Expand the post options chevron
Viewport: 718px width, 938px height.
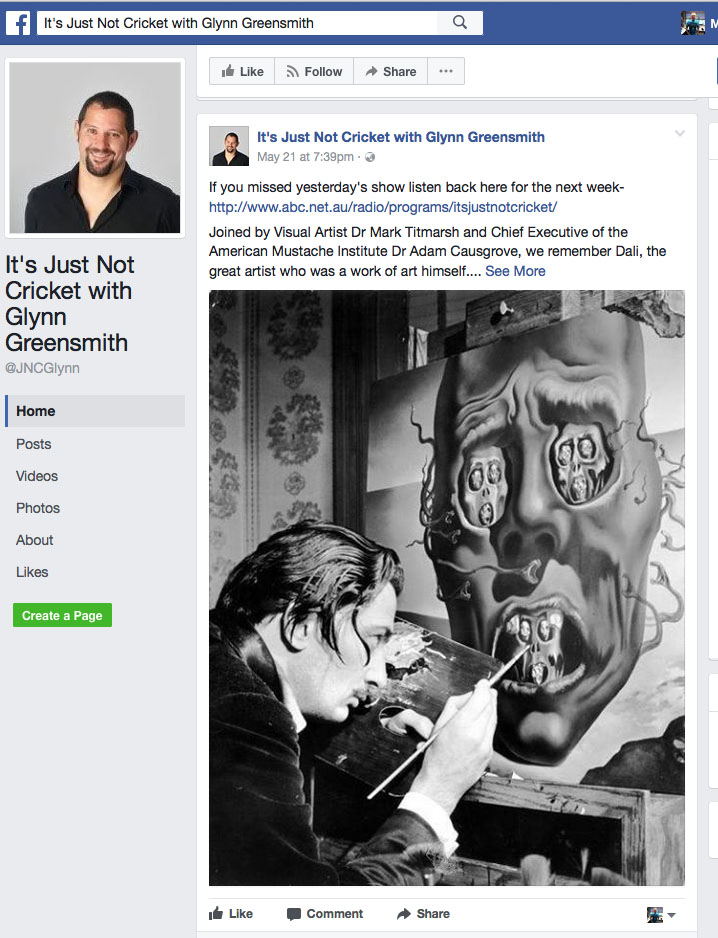(680, 133)
